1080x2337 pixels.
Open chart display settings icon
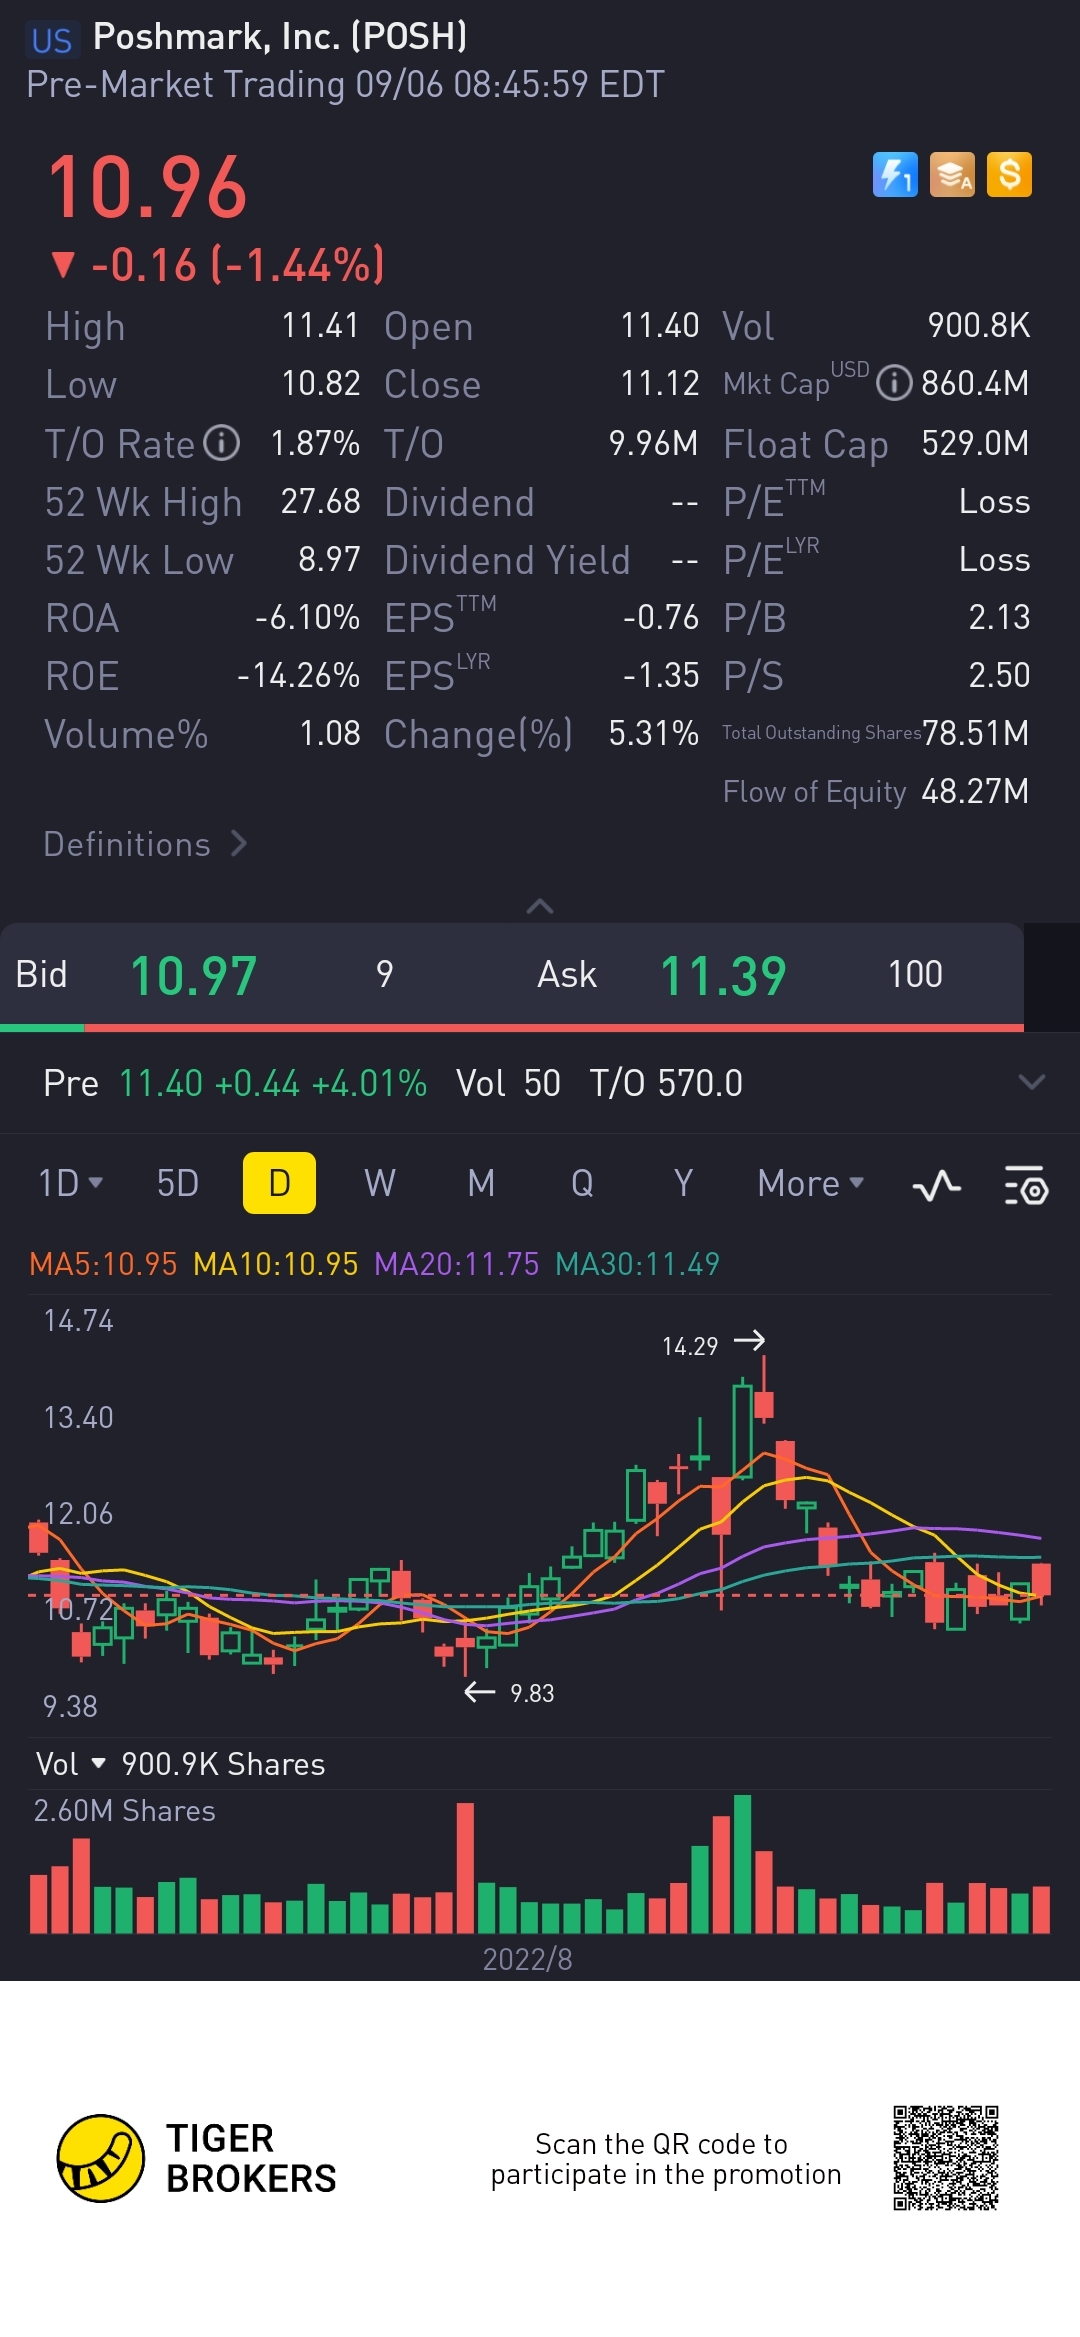coord(1026,1185)
